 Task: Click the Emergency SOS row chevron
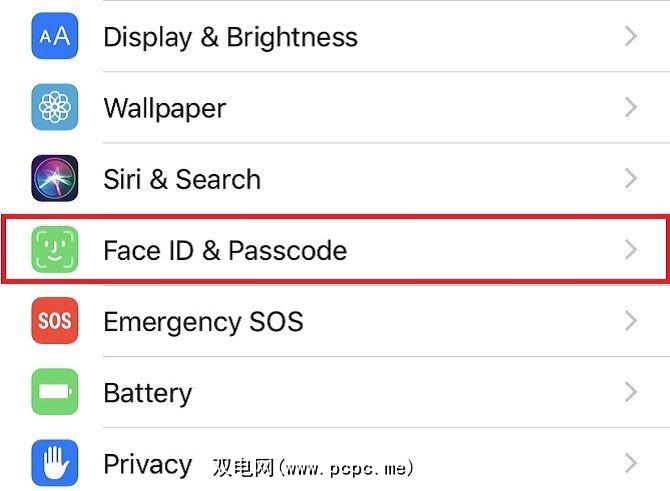click(630, 321)
